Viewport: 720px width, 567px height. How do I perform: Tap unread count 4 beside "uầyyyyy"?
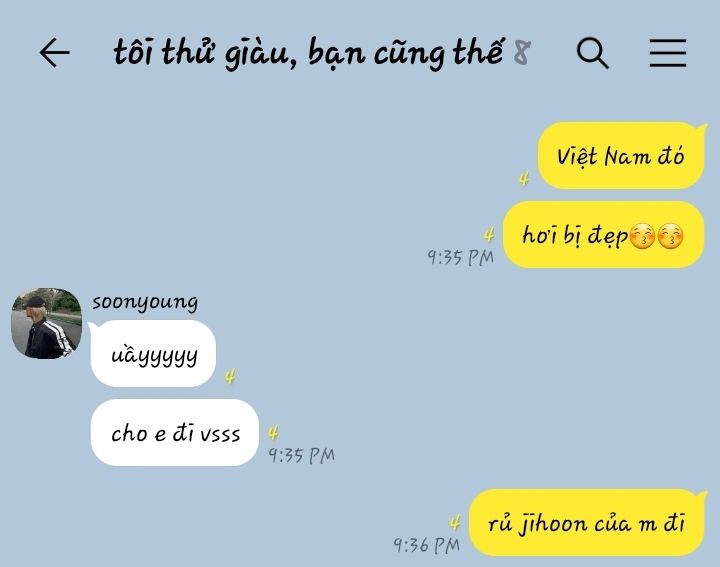coord(230,377)
